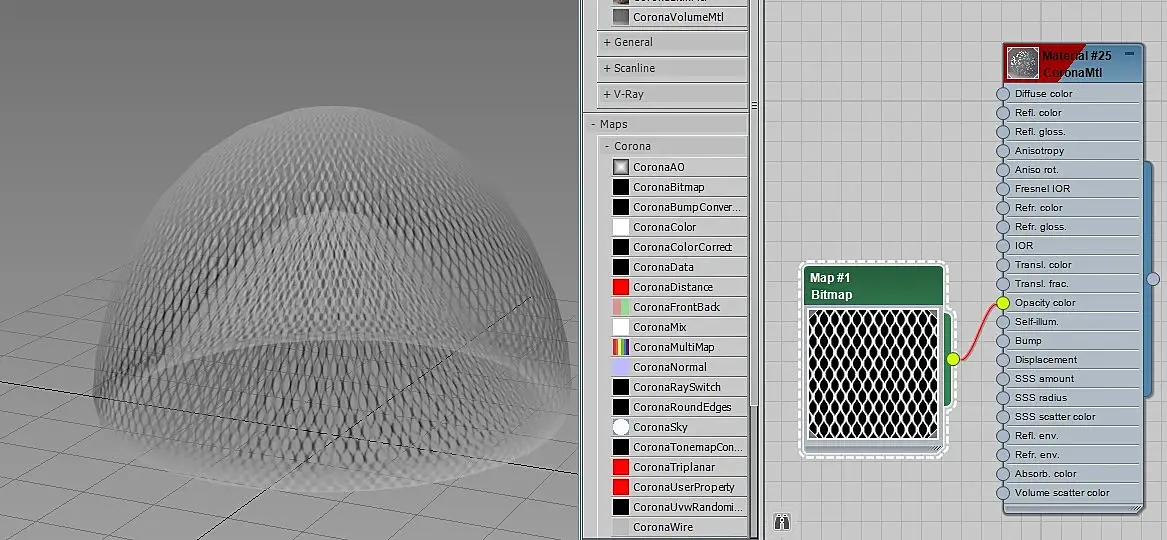Click the Refl. gloss. input socket
Image resolution: width=1167 pixels, height=540 pixels.
(x=1003, y=132)
